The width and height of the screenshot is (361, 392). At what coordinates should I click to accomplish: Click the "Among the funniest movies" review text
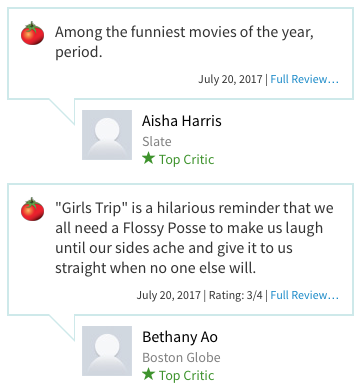pyautogui.click(x=184, y=42)
